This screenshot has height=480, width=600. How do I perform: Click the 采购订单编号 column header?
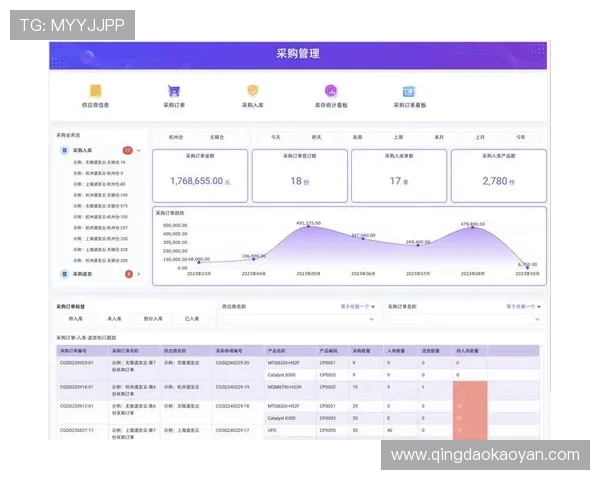click(82, 351)
